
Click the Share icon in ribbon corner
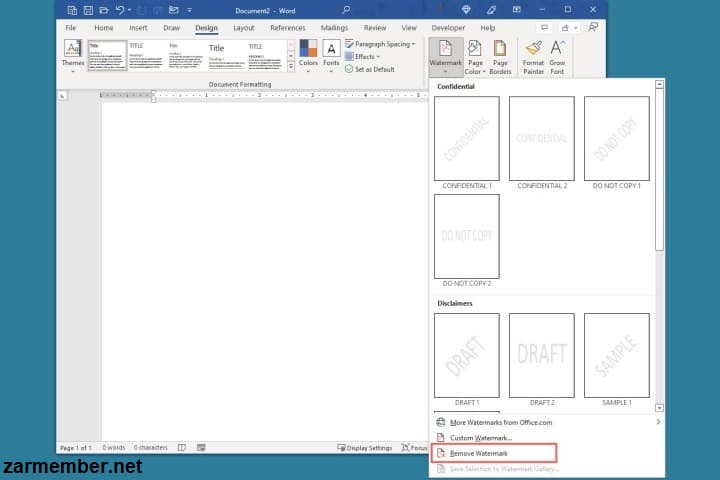coord(565,28)
